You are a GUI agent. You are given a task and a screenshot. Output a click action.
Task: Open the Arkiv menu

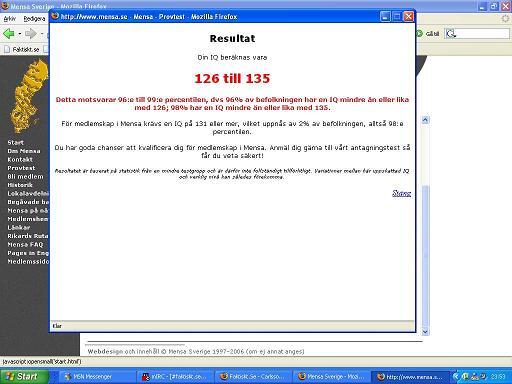pyautogui.click(x=9, y=19)
